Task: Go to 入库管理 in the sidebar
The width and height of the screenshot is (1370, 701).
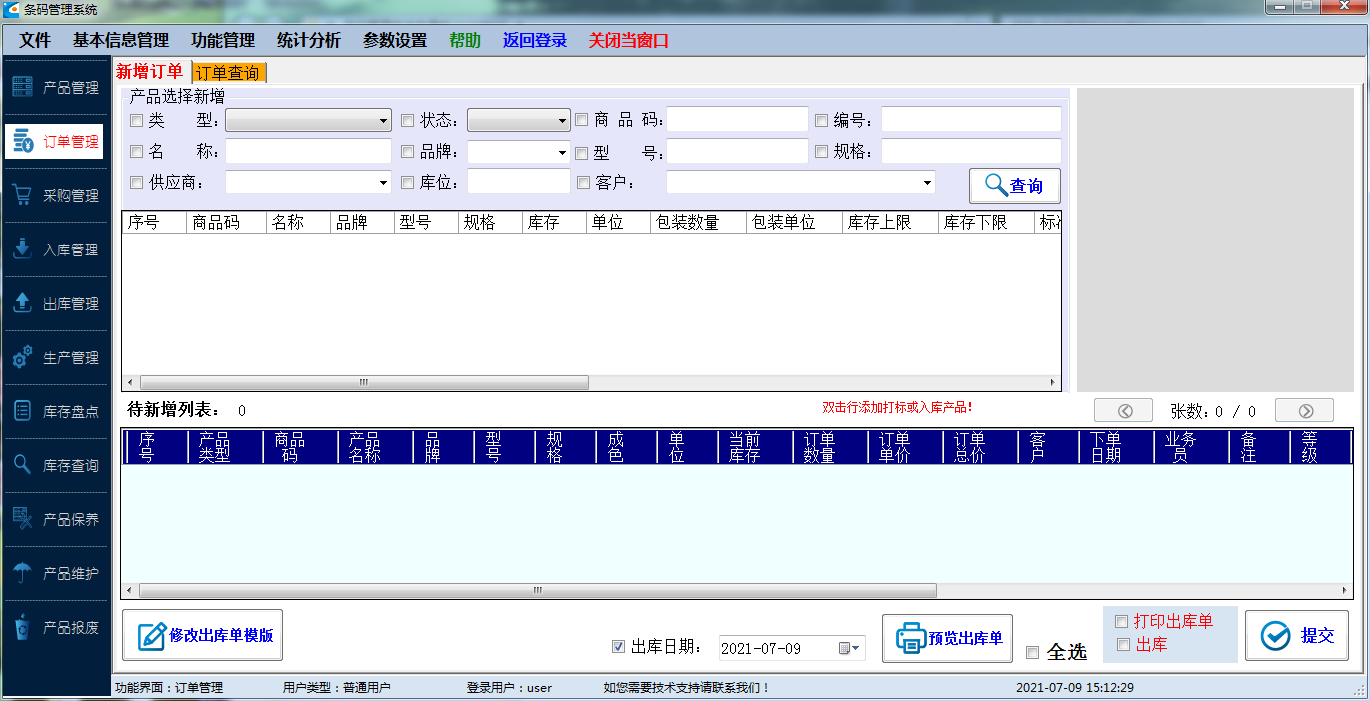Action: (x=55, y=250)
